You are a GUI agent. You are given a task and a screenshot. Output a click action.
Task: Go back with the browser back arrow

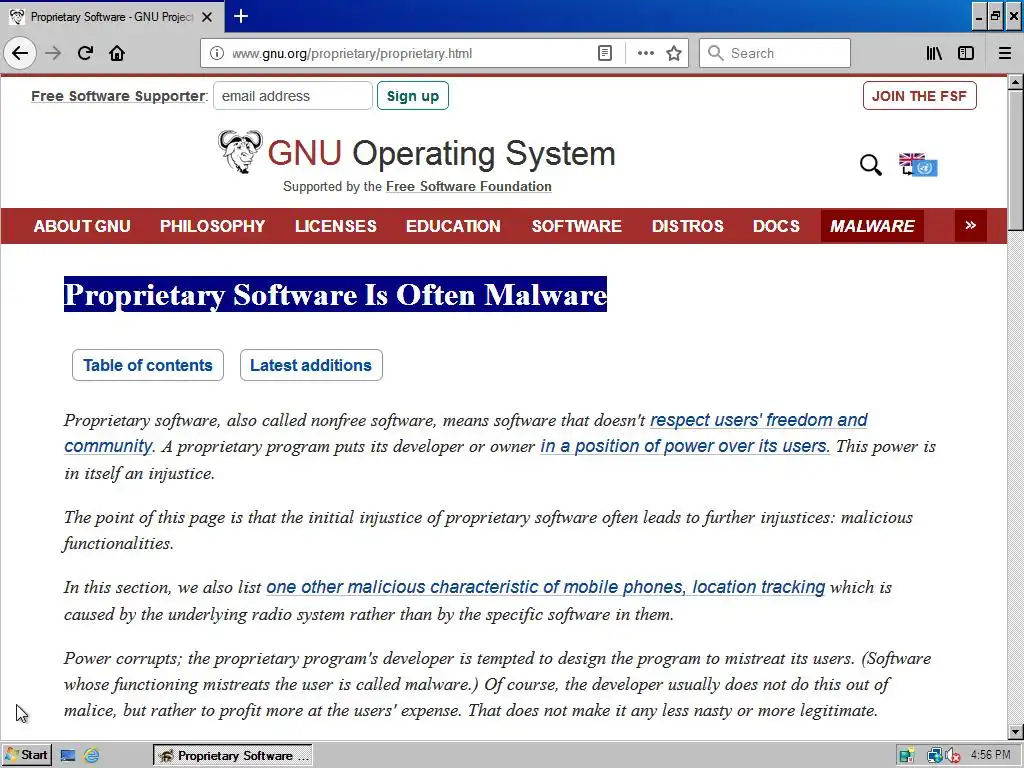[20, 53]
